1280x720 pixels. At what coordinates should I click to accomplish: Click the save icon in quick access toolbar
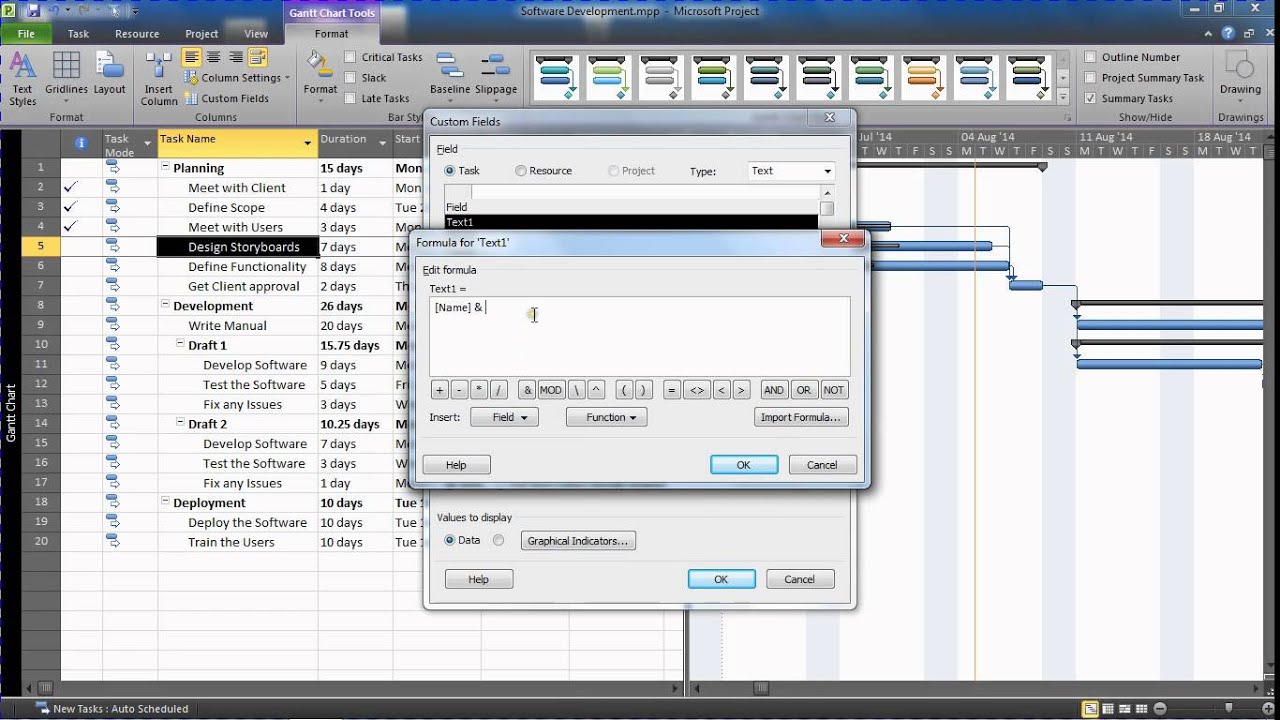33,11
